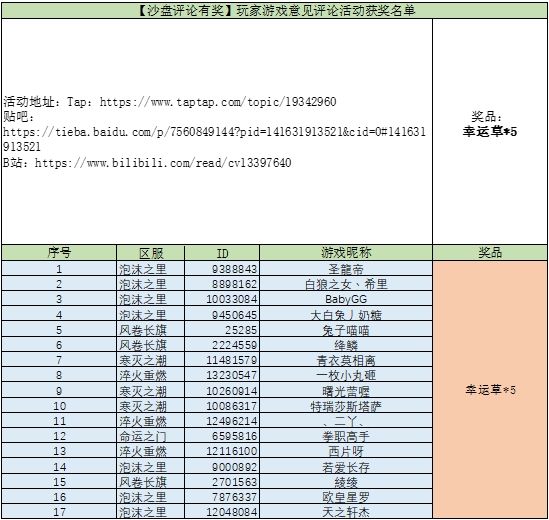
Task: Select nickname cell 西片呀
Action: 346,451
